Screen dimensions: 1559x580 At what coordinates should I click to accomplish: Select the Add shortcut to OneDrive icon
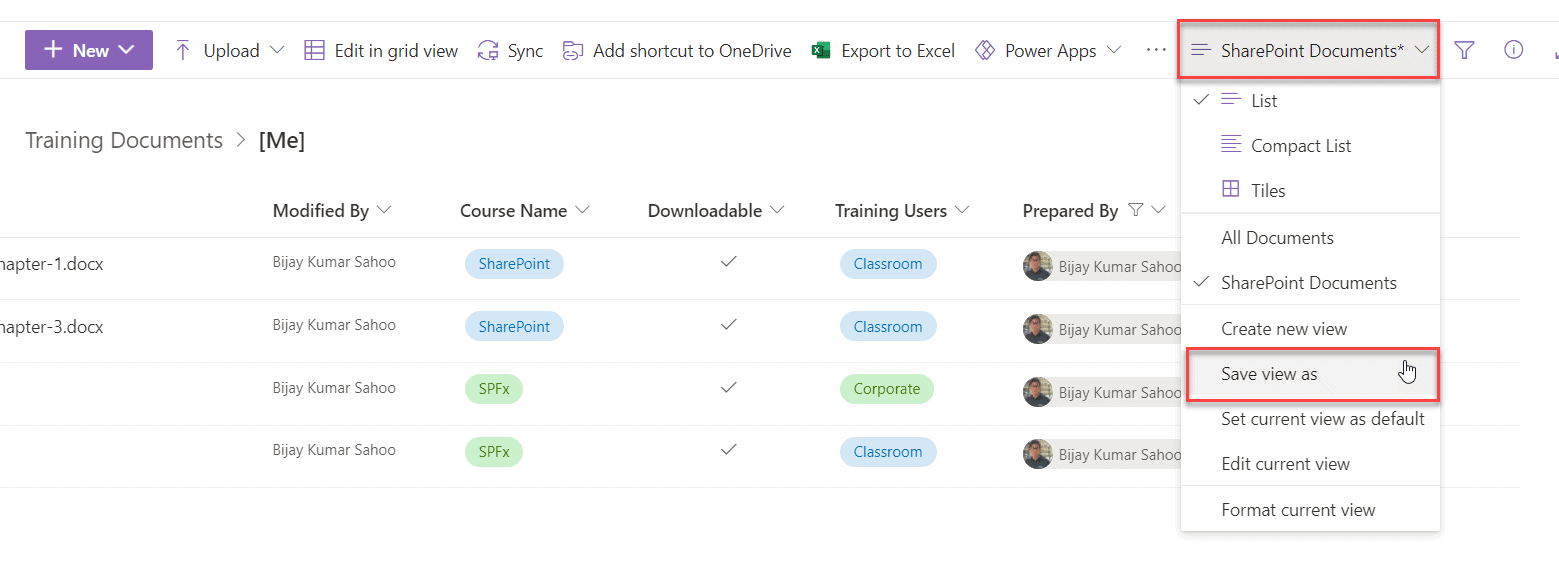point(573,49)
